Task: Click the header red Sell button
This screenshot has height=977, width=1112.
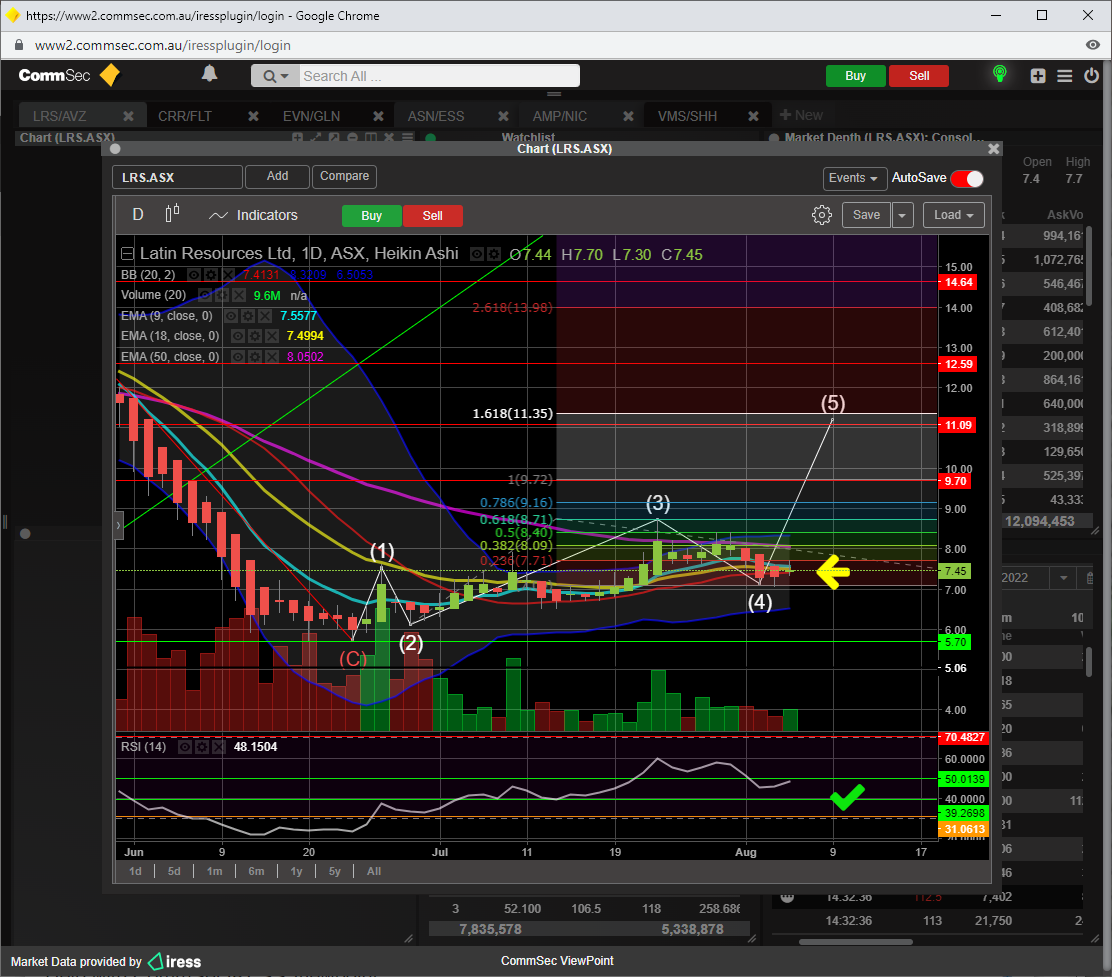Action: coord(919,76)
